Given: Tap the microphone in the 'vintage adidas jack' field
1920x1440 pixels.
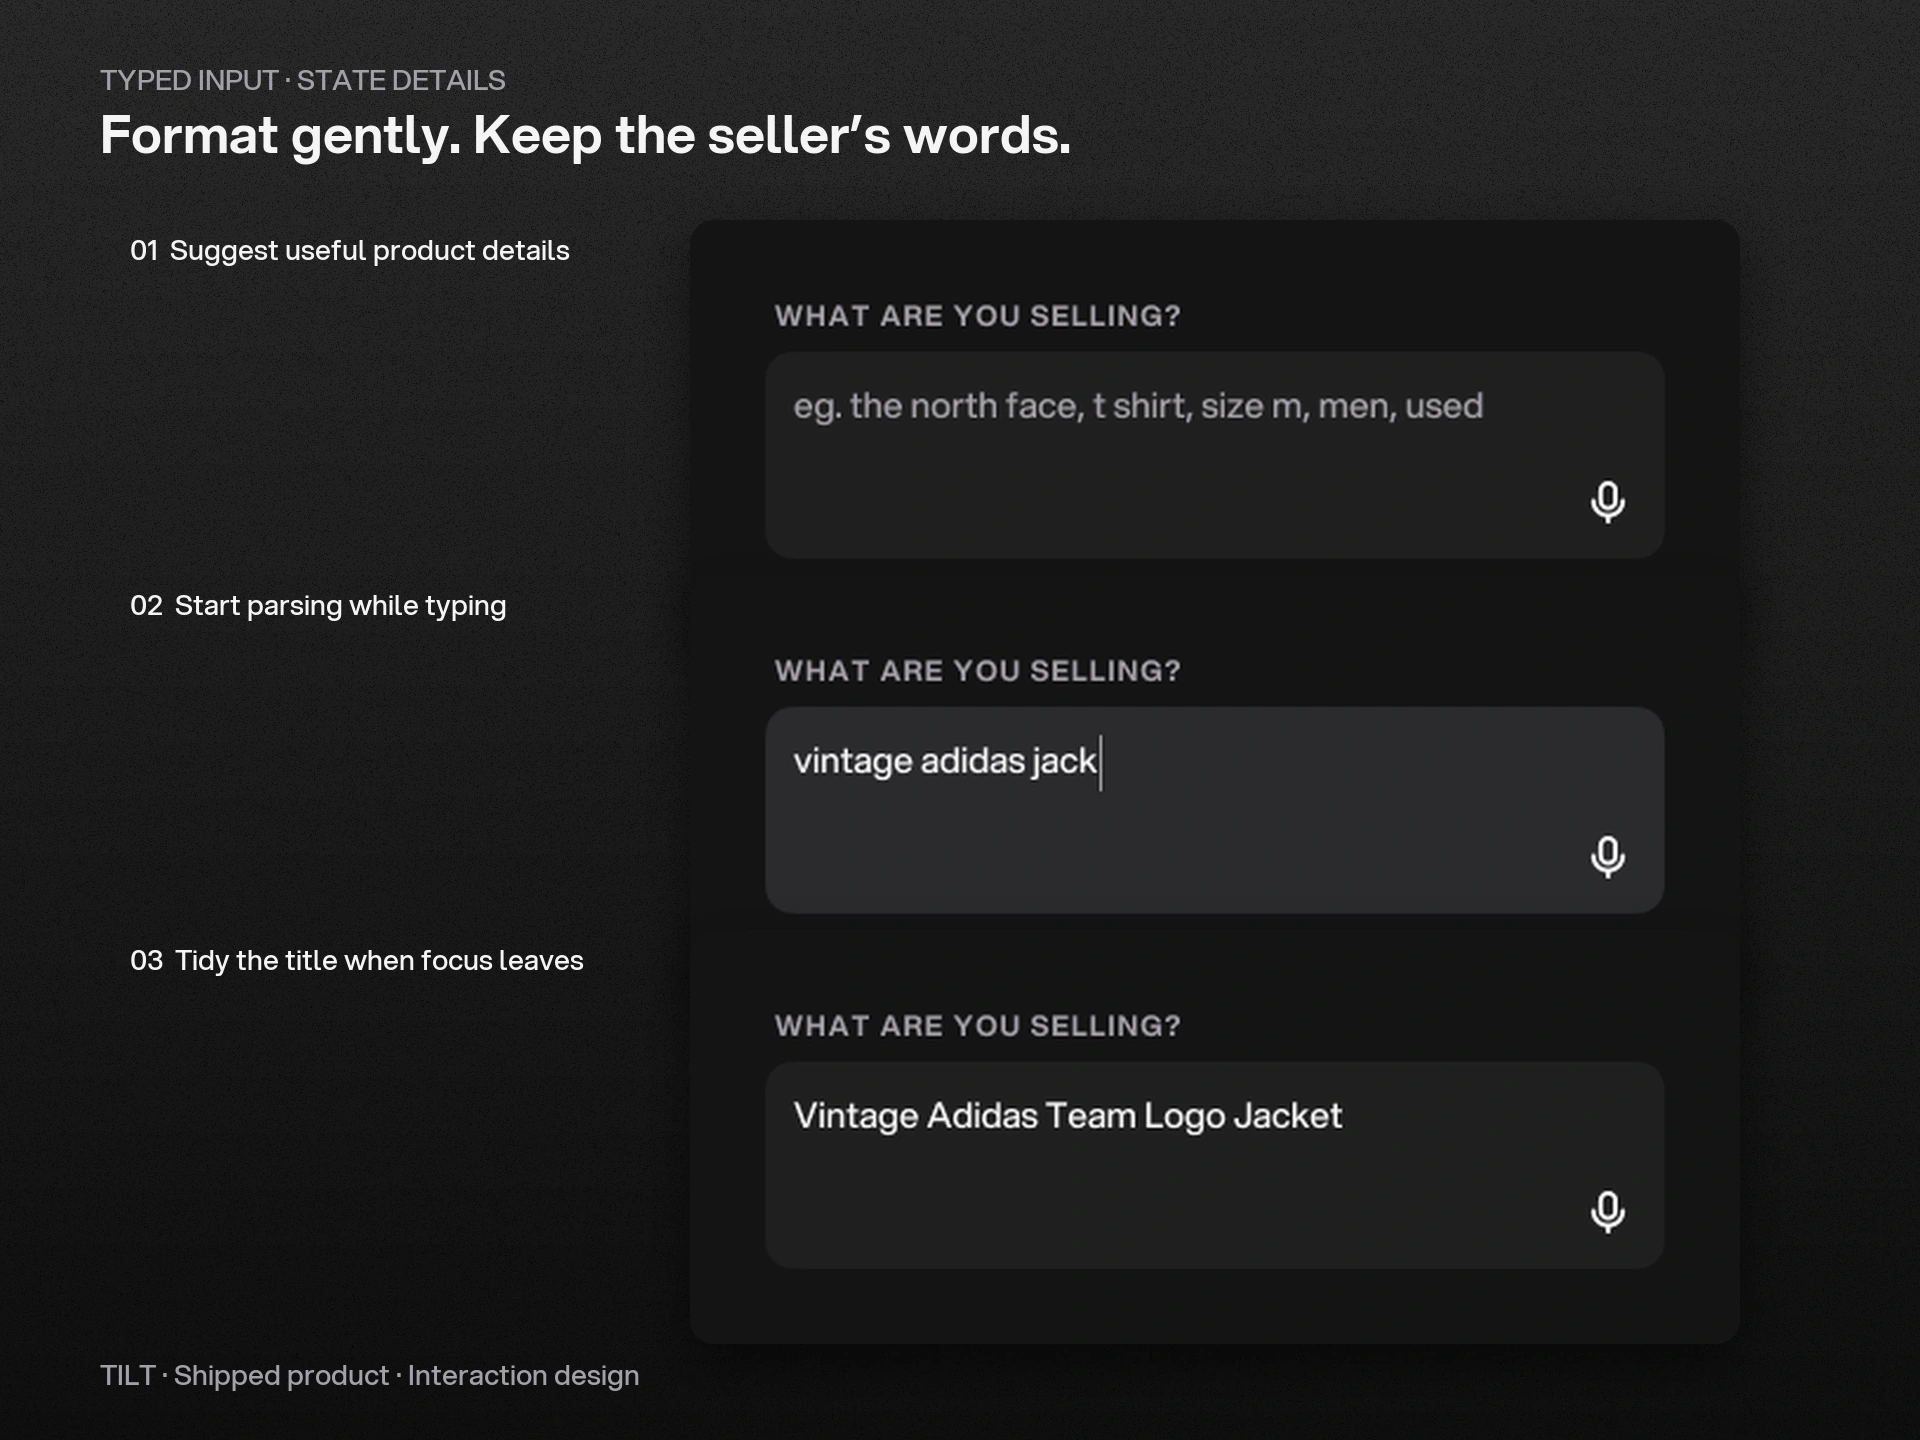Looking at the screenshot, I should pos(1607,857).
